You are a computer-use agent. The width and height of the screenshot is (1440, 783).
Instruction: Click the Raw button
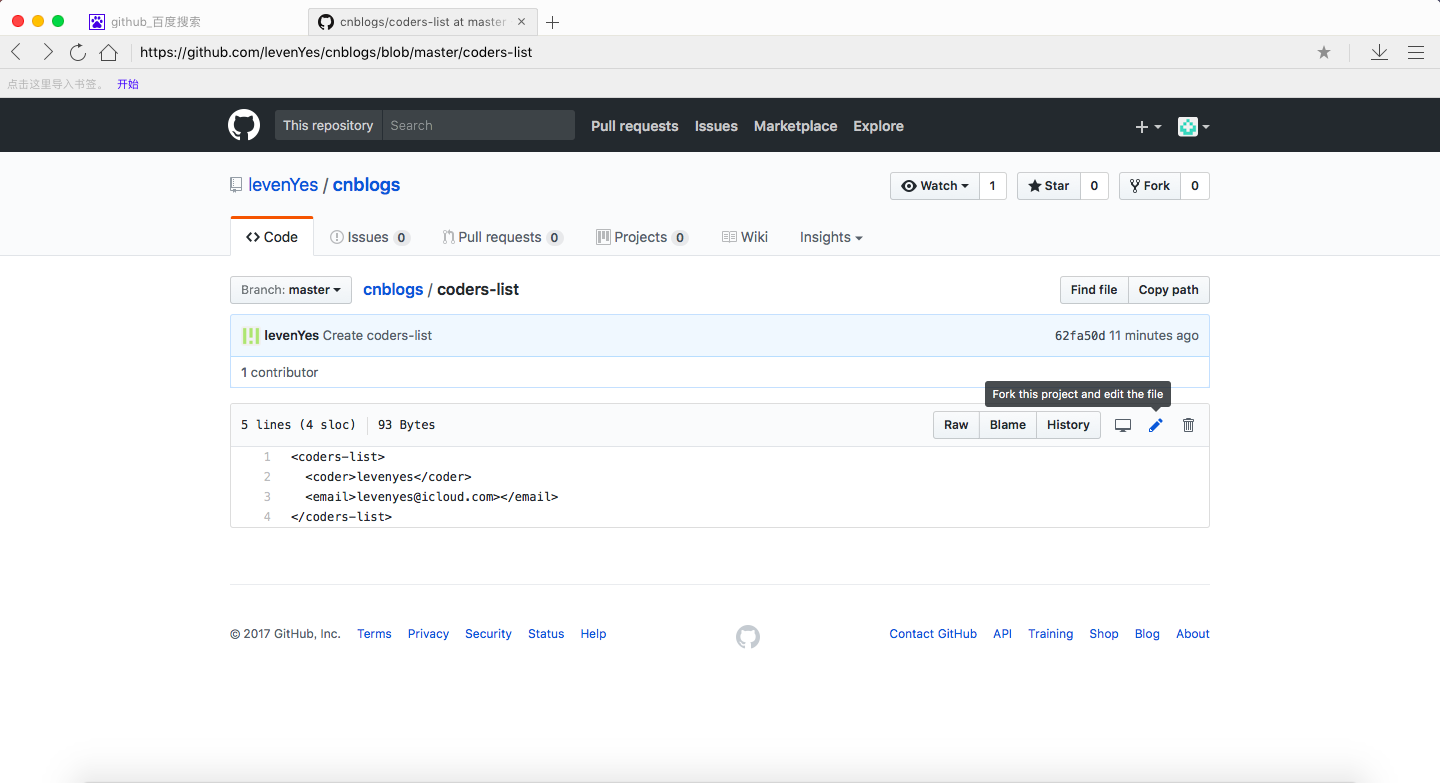[956, 425]
